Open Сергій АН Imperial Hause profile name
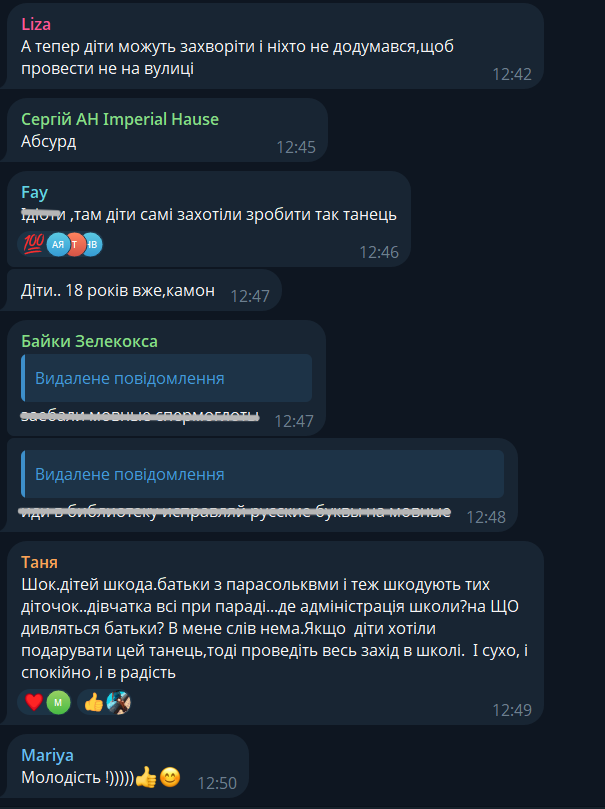 click(120, 119)
